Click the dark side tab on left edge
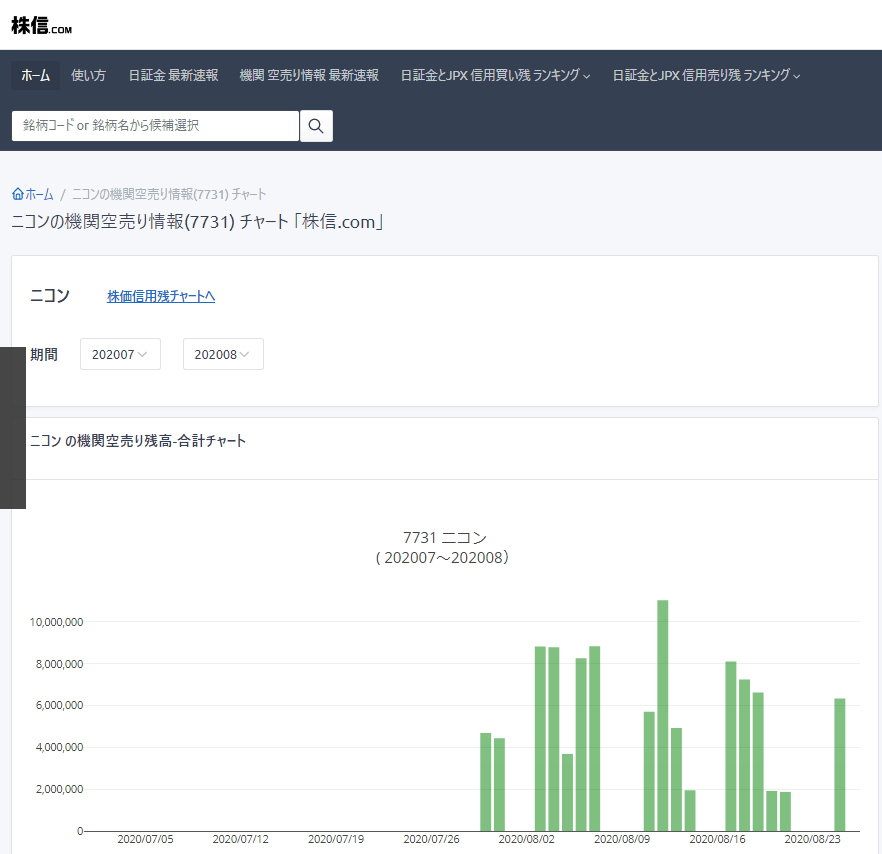882x854 pixels. (x=12, y=427)
